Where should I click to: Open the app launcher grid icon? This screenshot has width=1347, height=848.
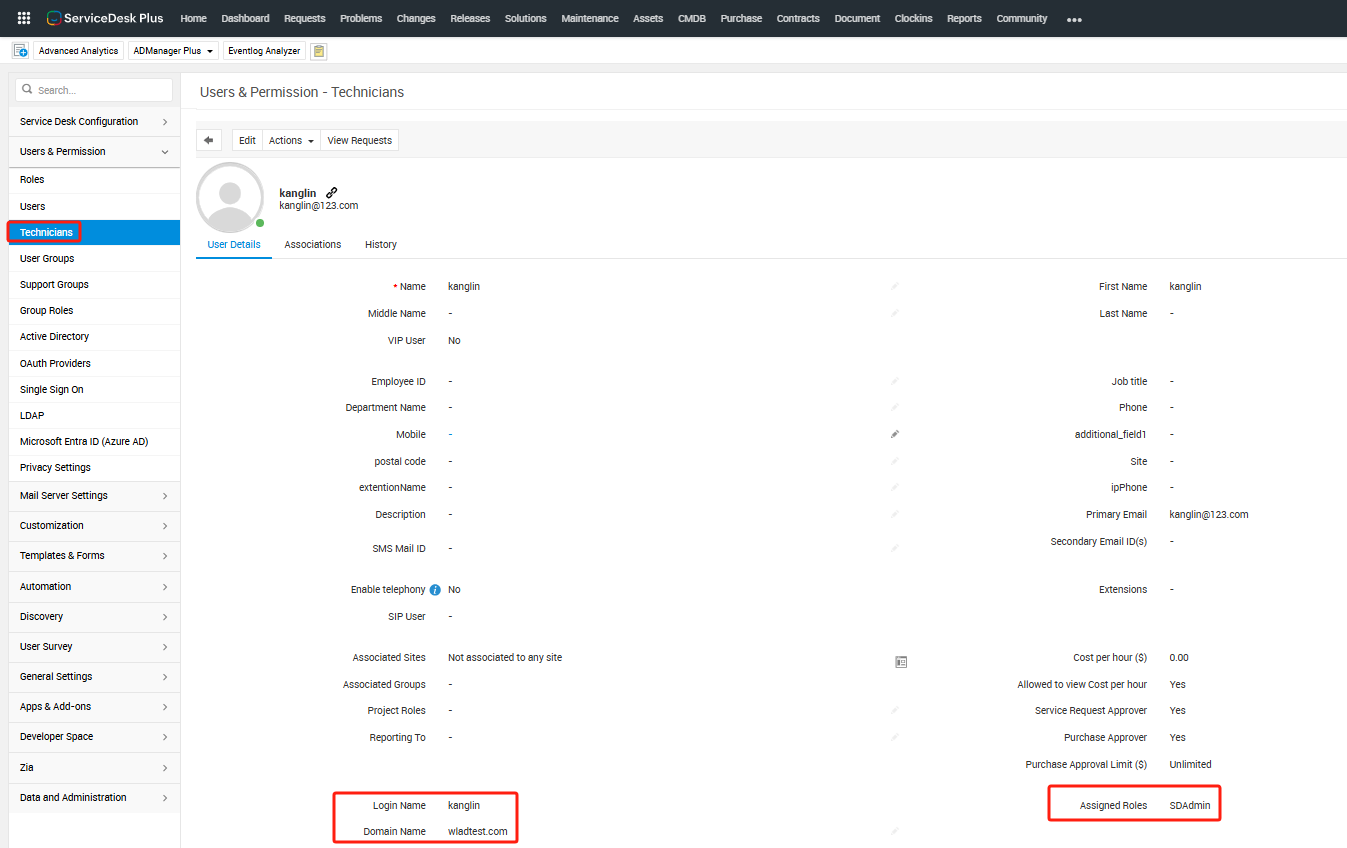point(24,18)
